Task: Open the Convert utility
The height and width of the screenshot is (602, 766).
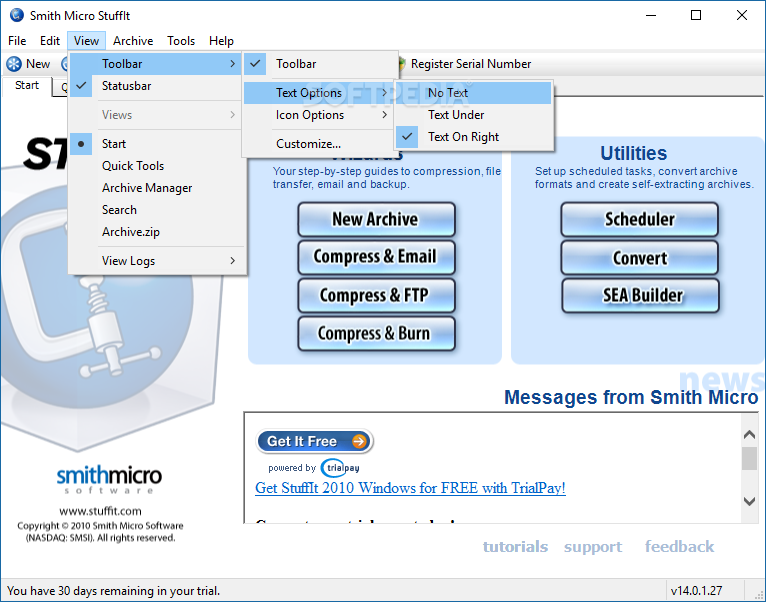Action: point(639,258)
